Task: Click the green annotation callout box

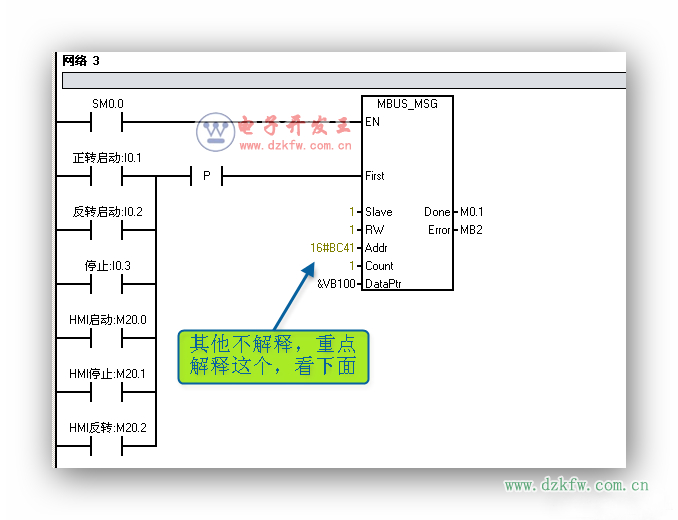Action: pos(273,355)
